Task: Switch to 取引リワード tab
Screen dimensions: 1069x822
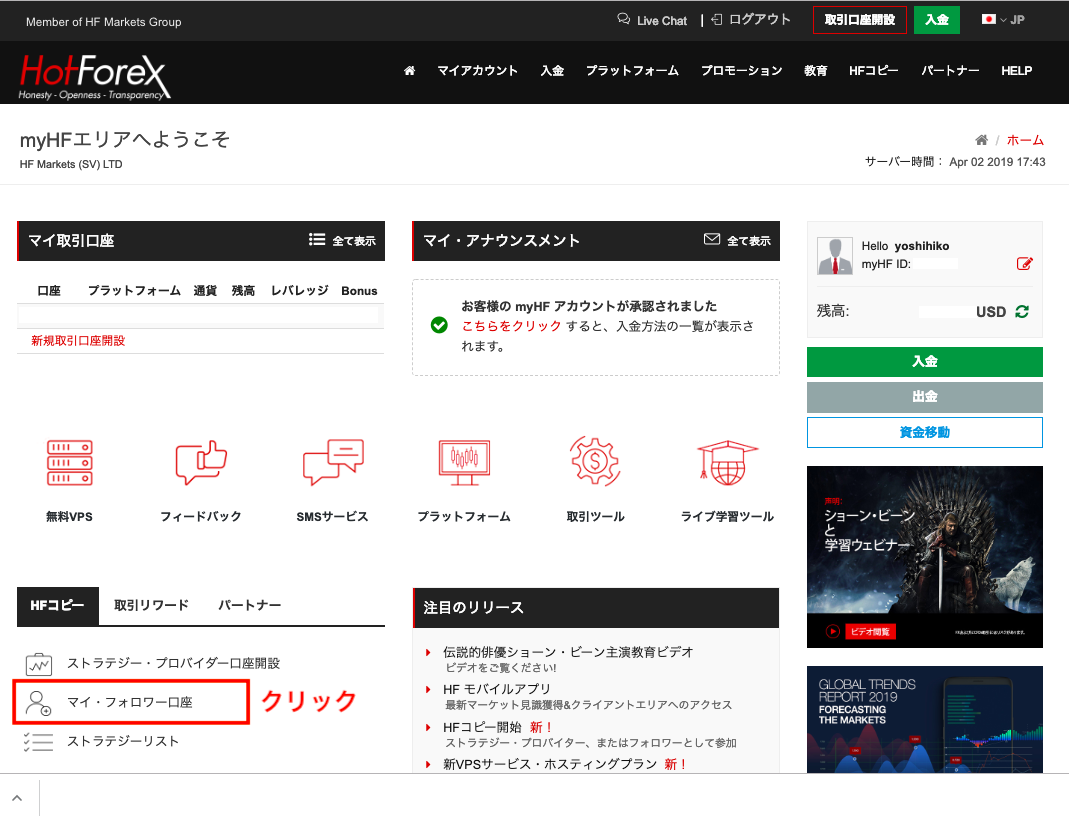Action: click(151, 605)
